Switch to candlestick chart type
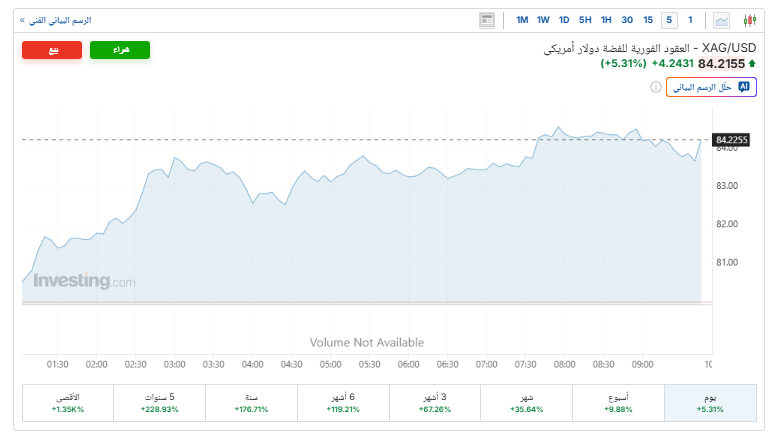775x435 pixels. point(748,20)
